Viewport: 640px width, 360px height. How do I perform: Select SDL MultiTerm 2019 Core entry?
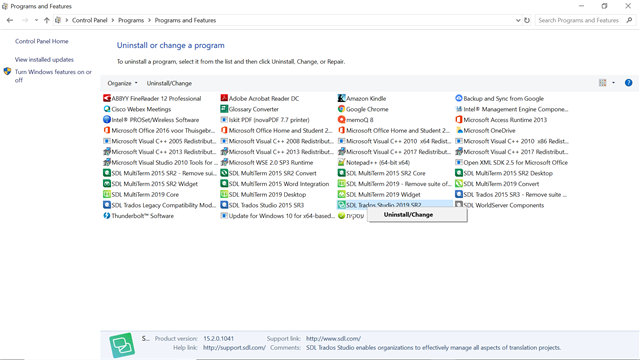coord(141,195)
